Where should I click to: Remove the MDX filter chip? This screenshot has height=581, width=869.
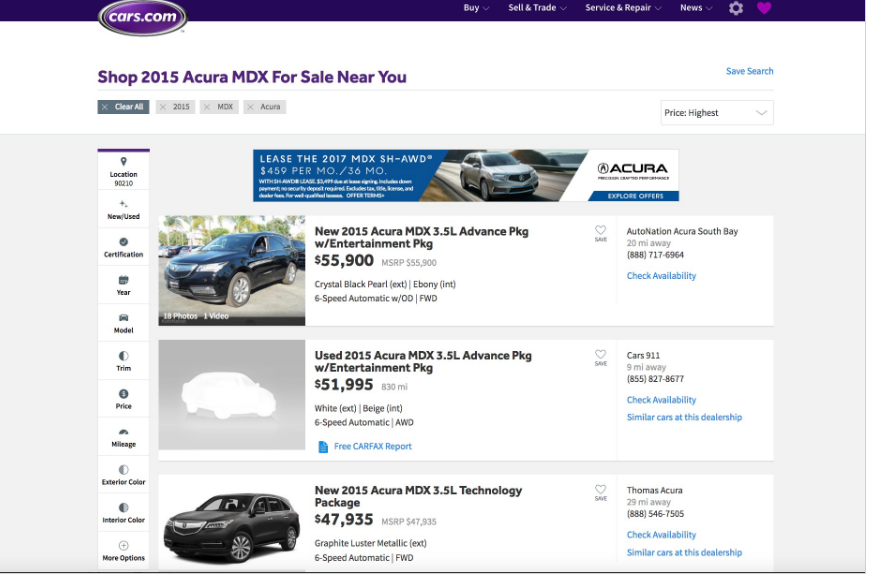pos(219,107)
